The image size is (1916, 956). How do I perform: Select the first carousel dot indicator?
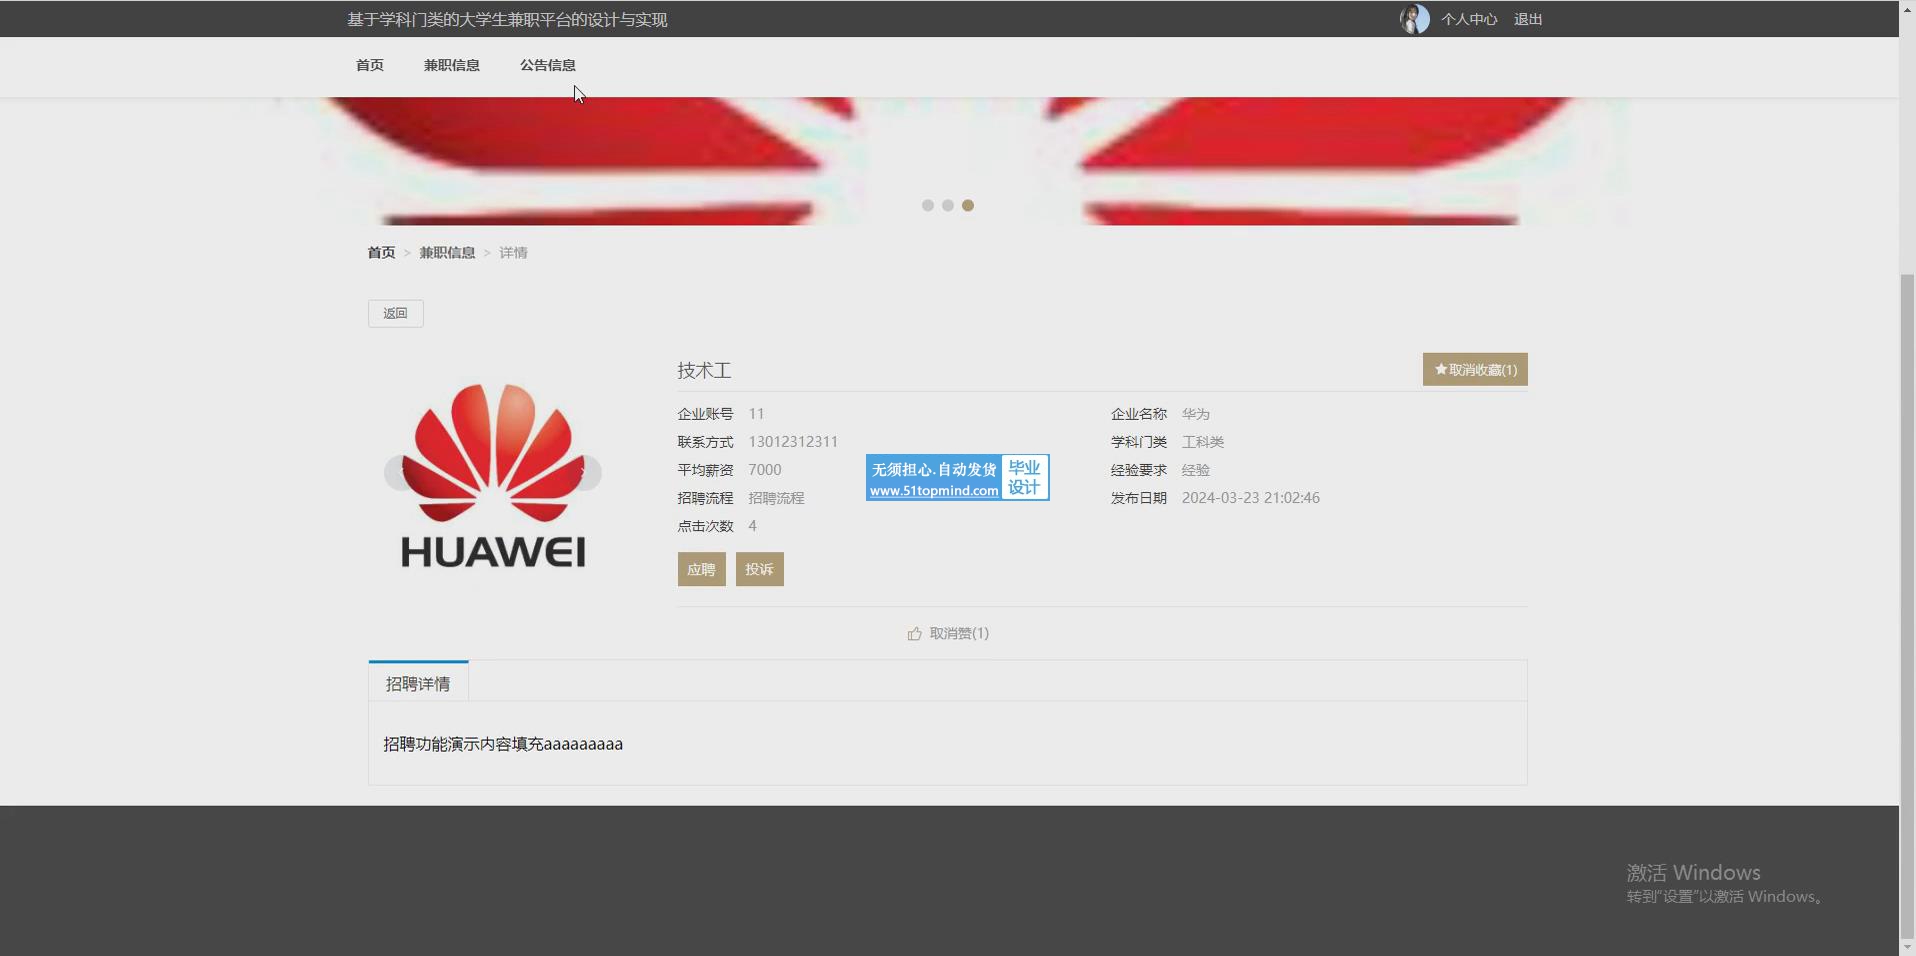928,206
